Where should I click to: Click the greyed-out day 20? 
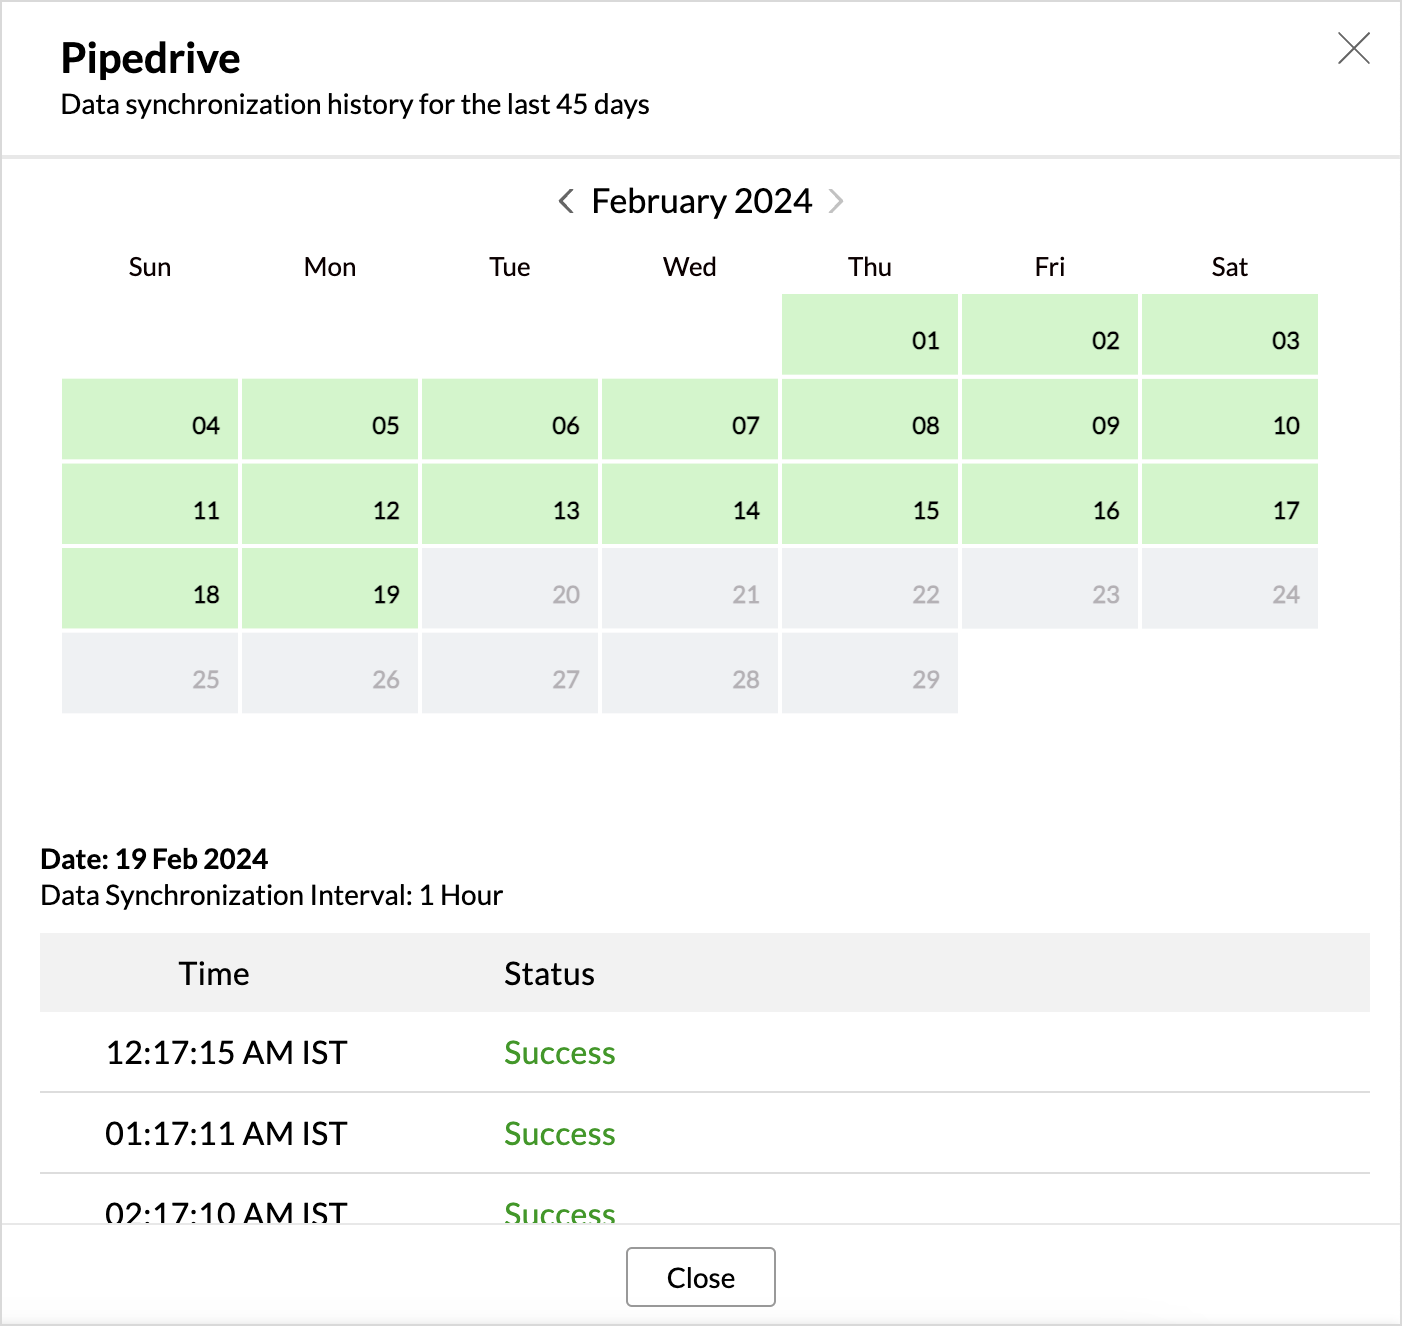tap(510, 588)
